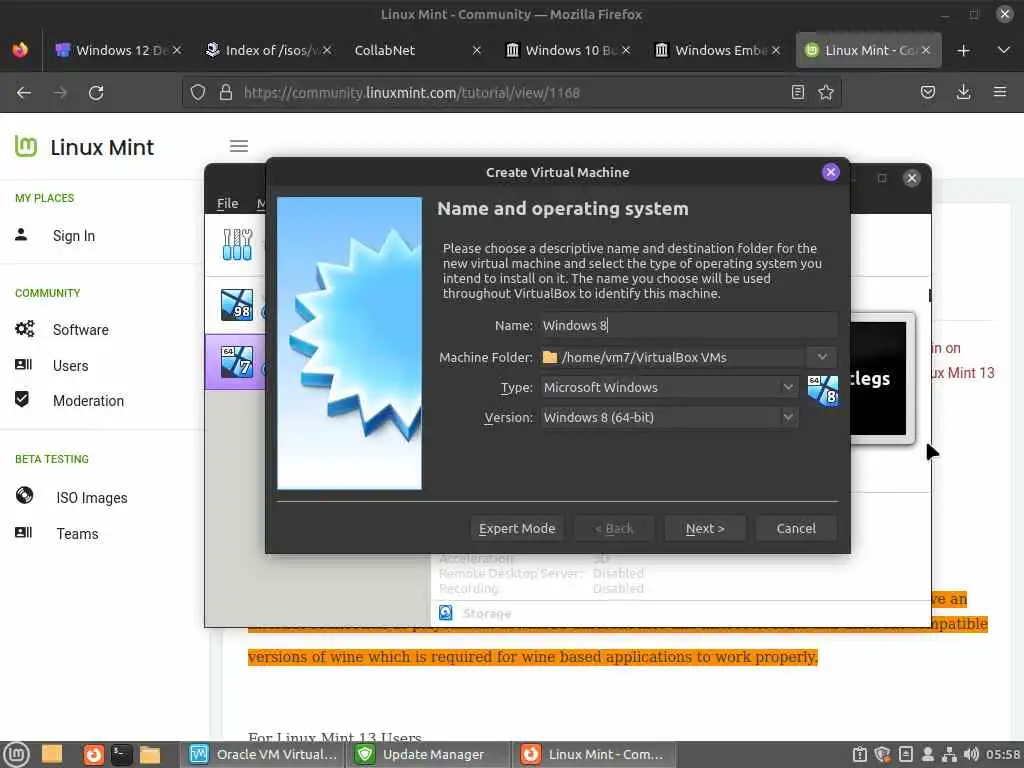Screen dimensions: 1024x768
Task: Open the file manager from the panel
Action: click(150, 754)
